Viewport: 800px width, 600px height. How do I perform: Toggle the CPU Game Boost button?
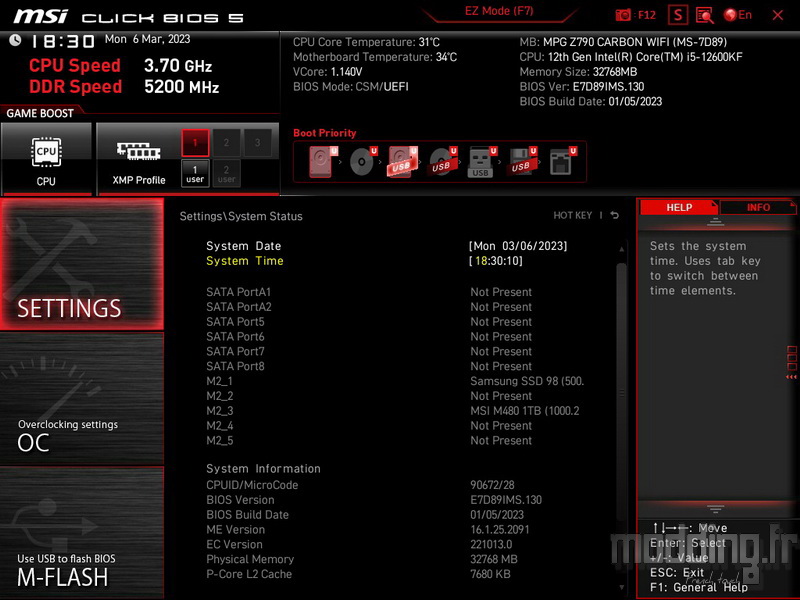point(46,159)
